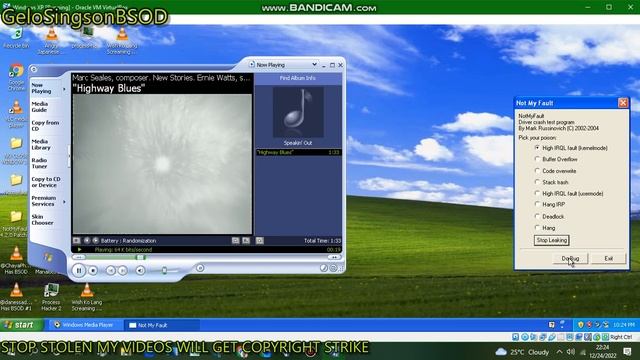640x360 pixels.
Task: Click the Stop Leaking button
Action: 551,240
